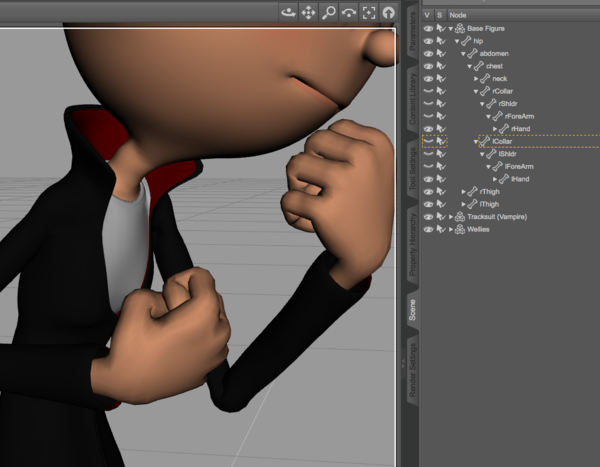The height and width of the screenshot is (467, 600).
Task: Show the hidden lCollar bone
Action: (428, 141)
